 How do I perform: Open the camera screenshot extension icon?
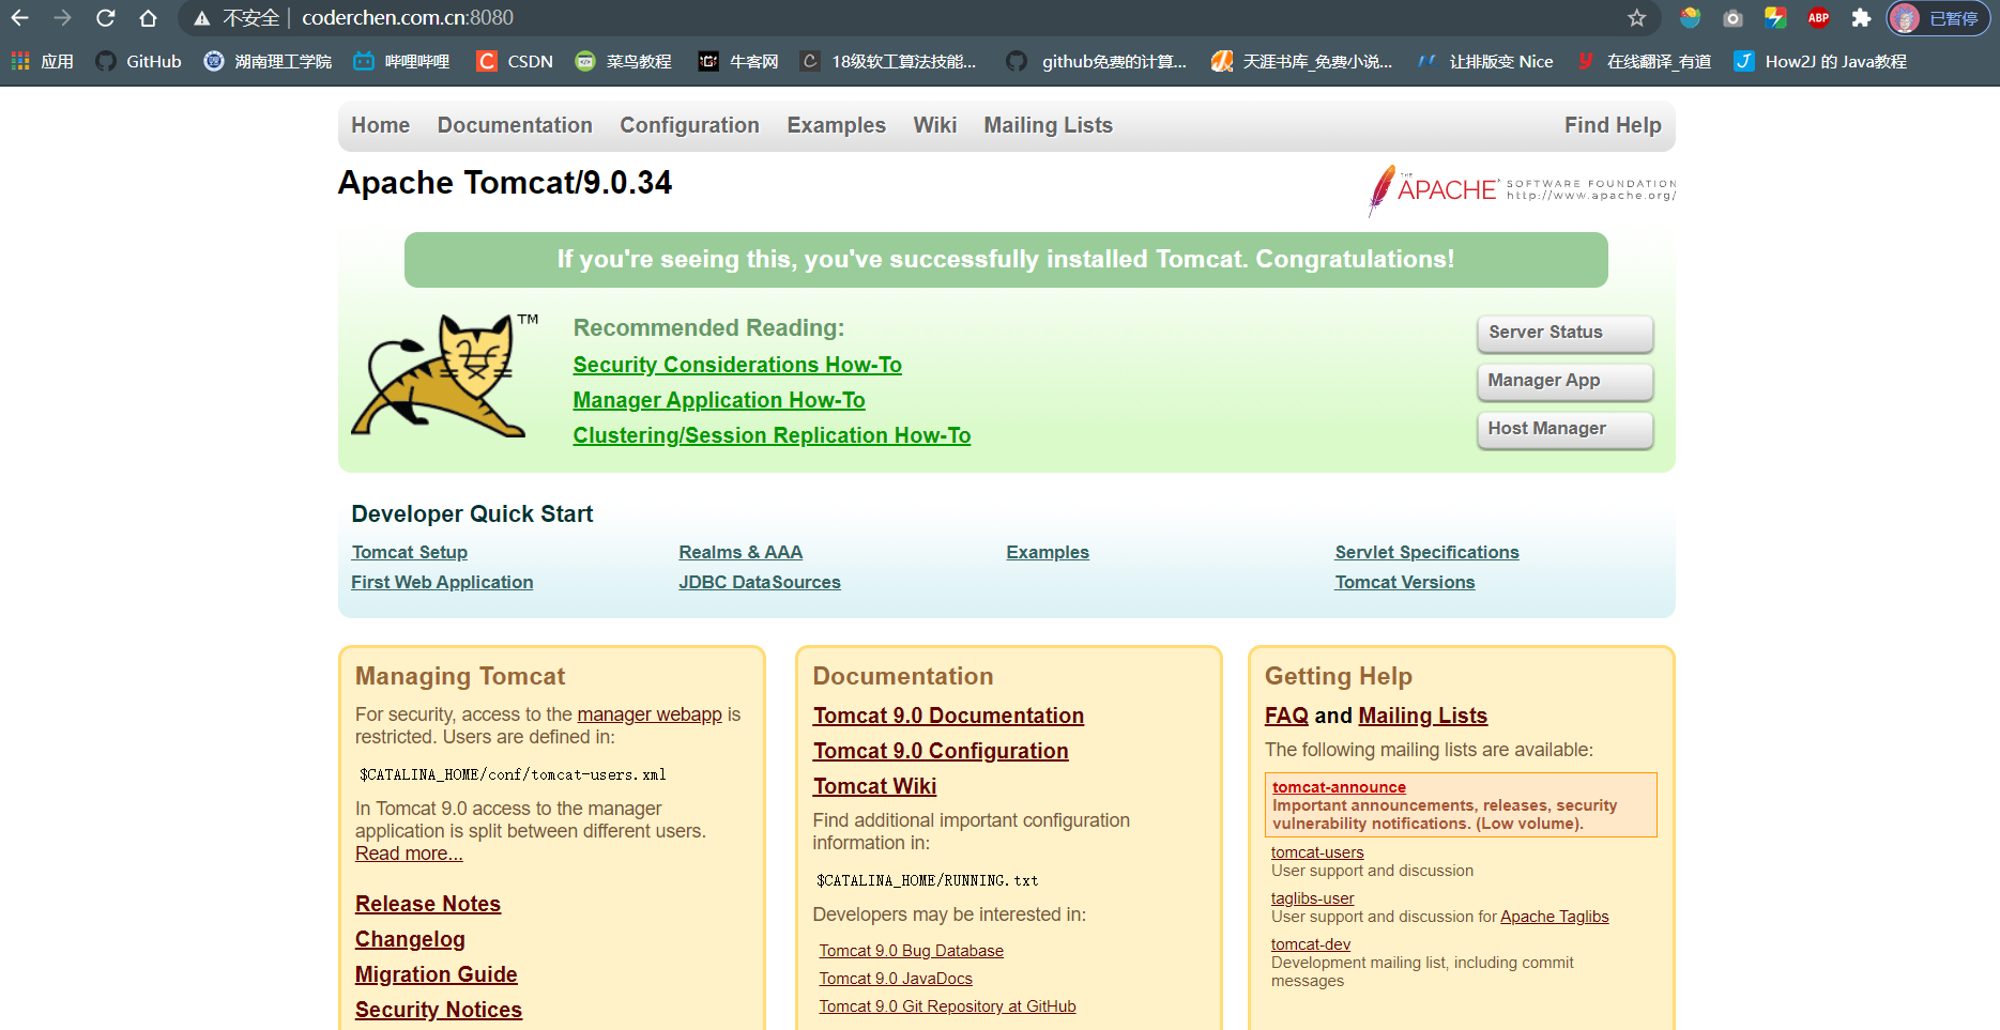click(x=1733, y=18)
